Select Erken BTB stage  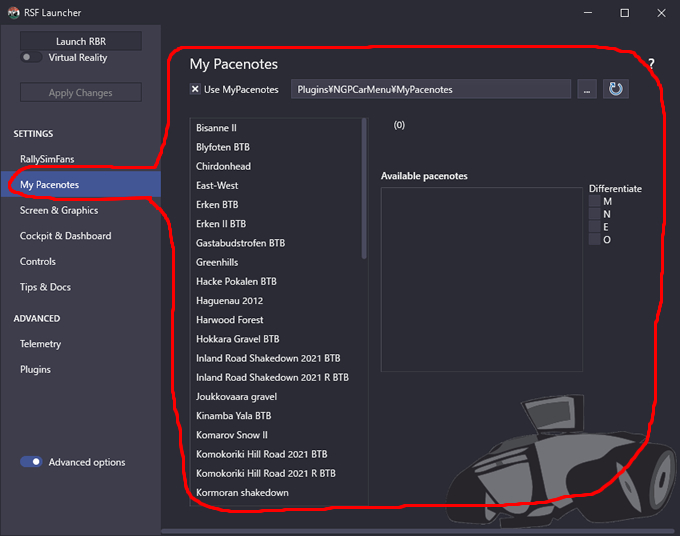275,205
